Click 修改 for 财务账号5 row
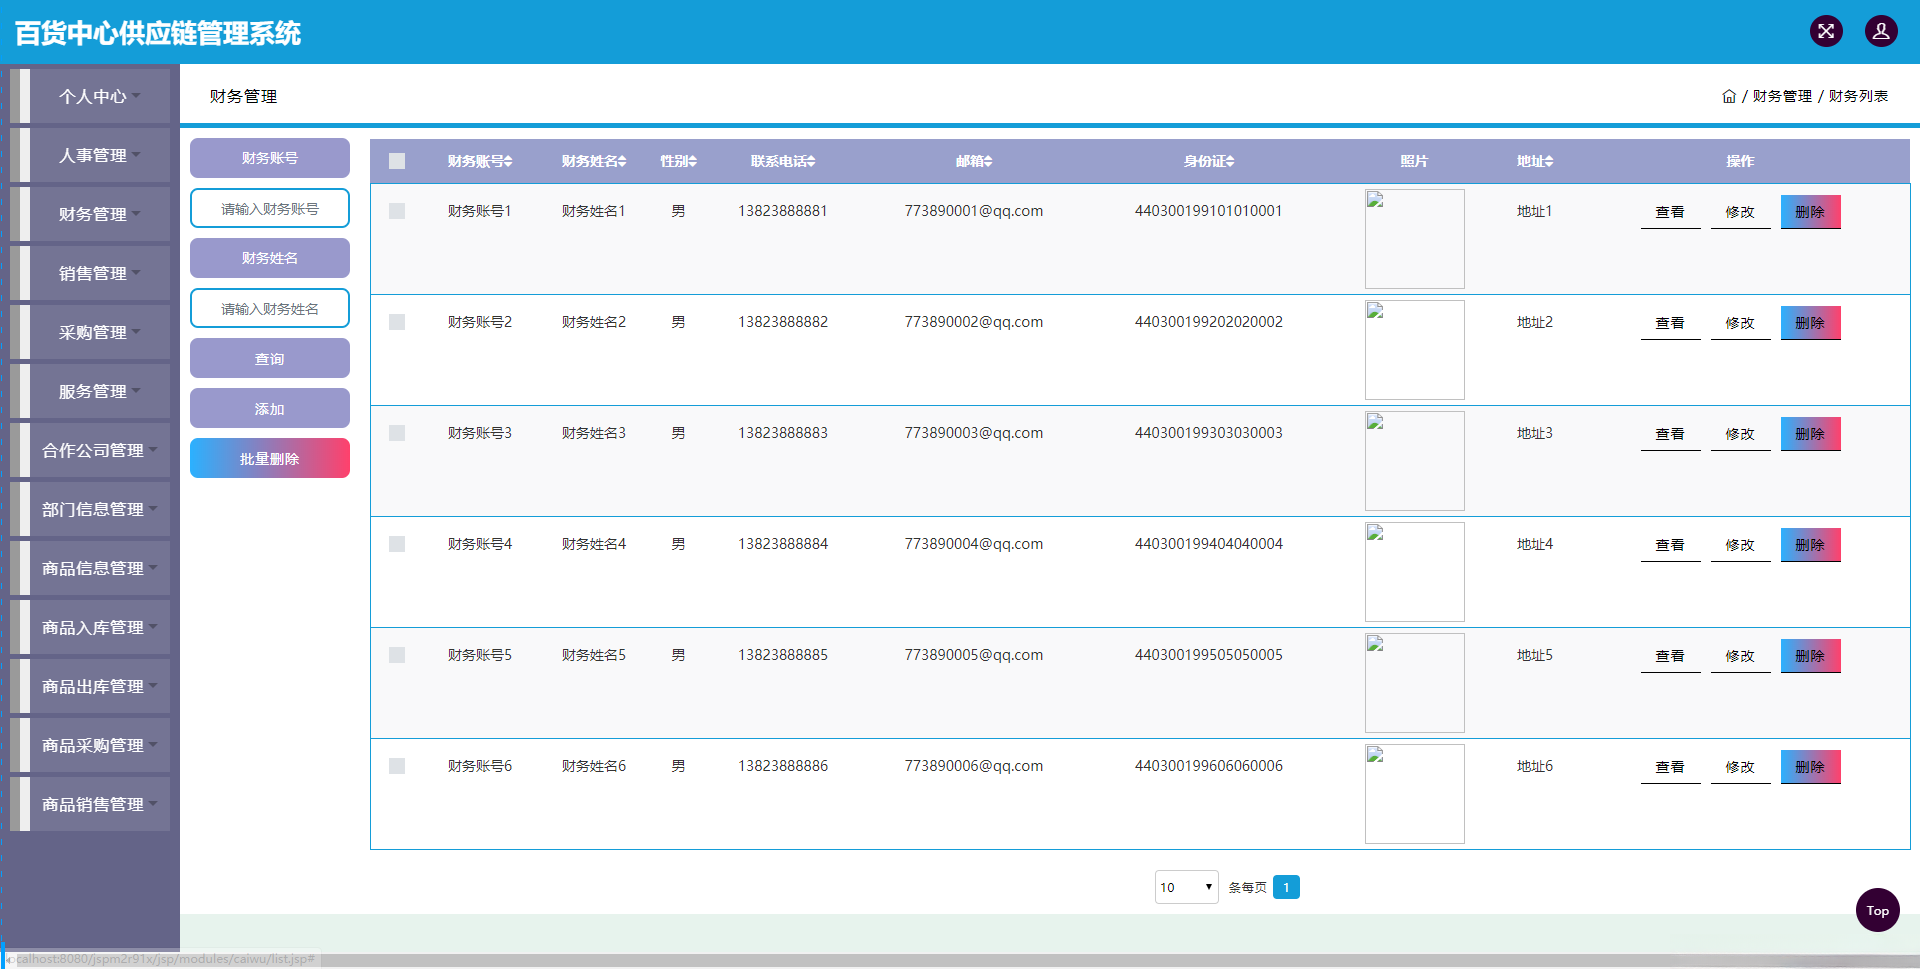 (1740, 656)
